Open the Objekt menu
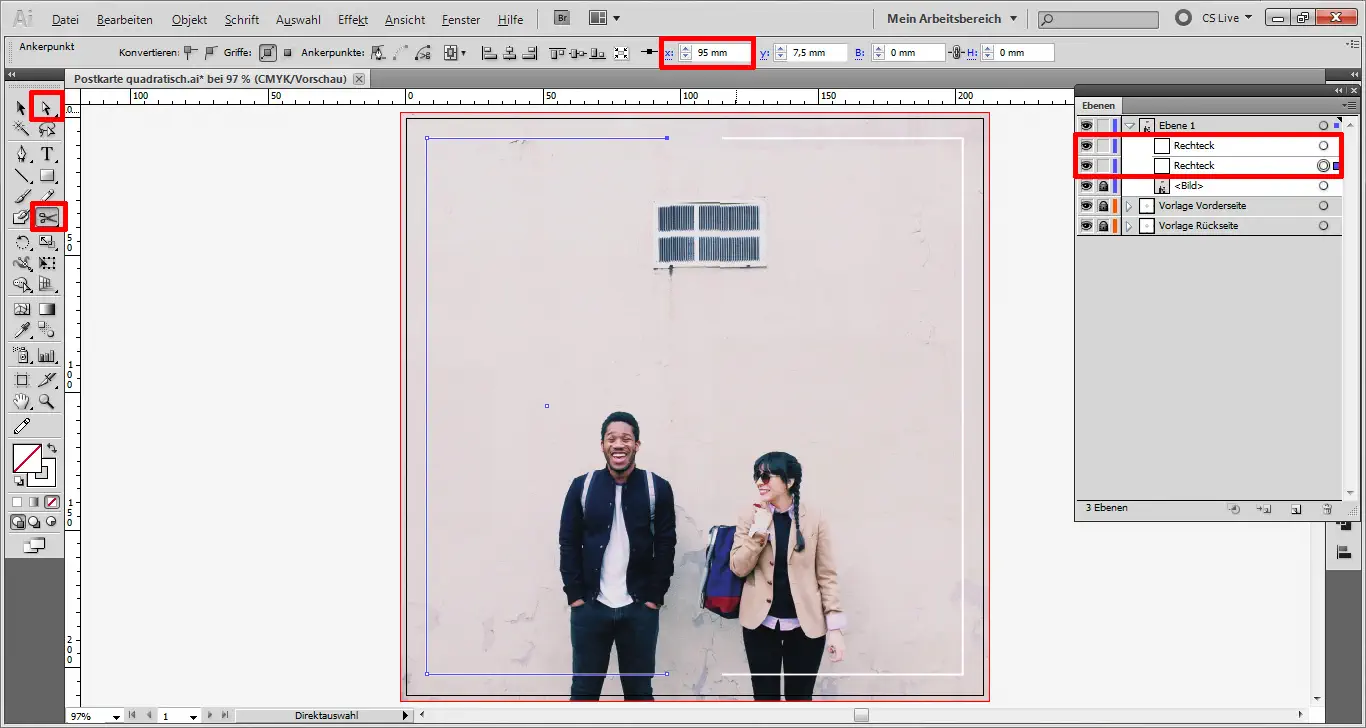1366x728 pixels. click(189, 19)
